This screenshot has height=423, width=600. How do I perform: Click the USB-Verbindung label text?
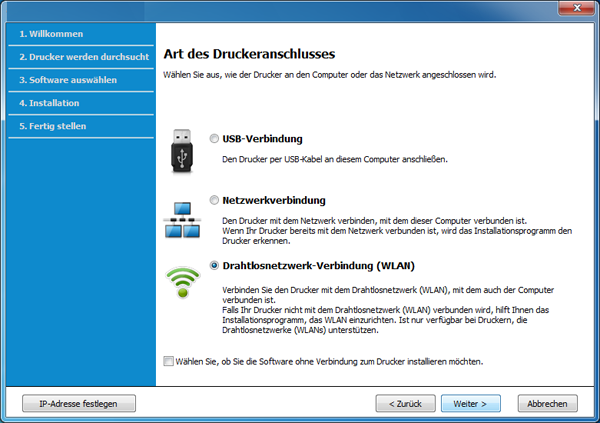pos(262,139)
